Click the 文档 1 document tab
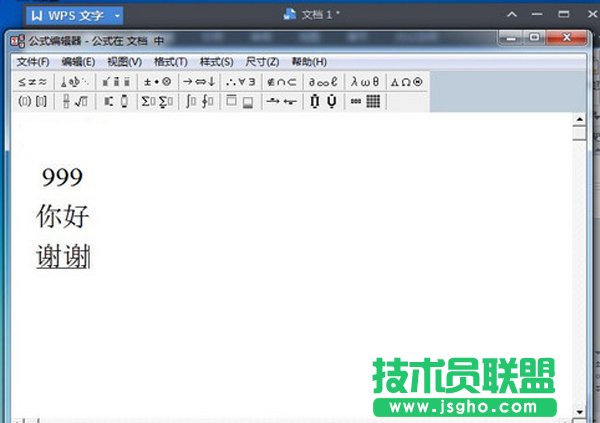Viewport: 600px width, 423px height. tap(315, 15)
